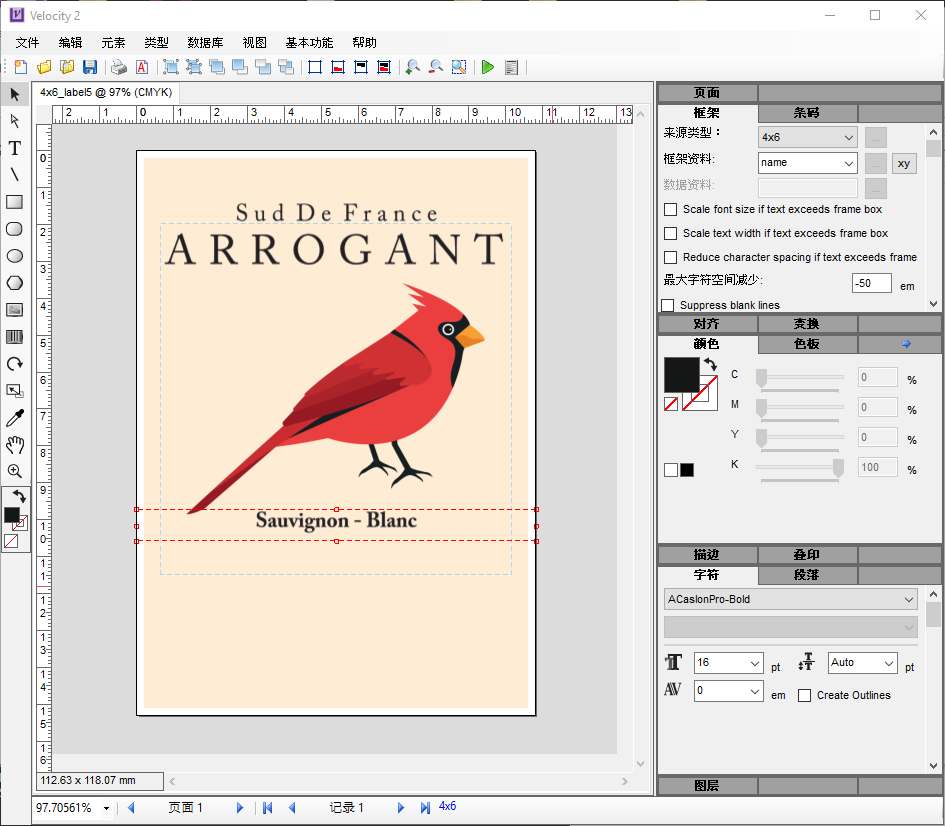The height and width of the screenshot is (826, 945).
Task: Click the Print icon in toolbar
Action: pos(119,67)
